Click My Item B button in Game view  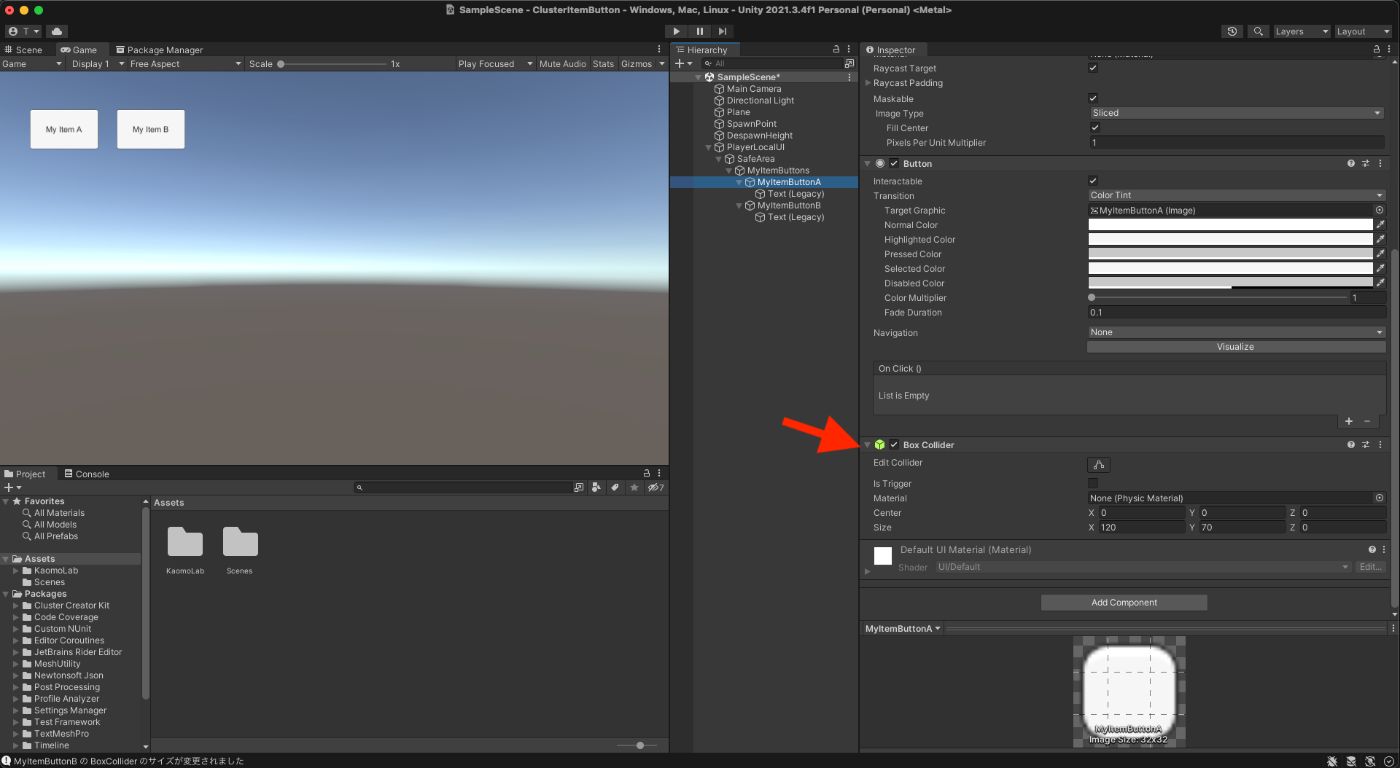pyautogui.click(x=151, y=129)
